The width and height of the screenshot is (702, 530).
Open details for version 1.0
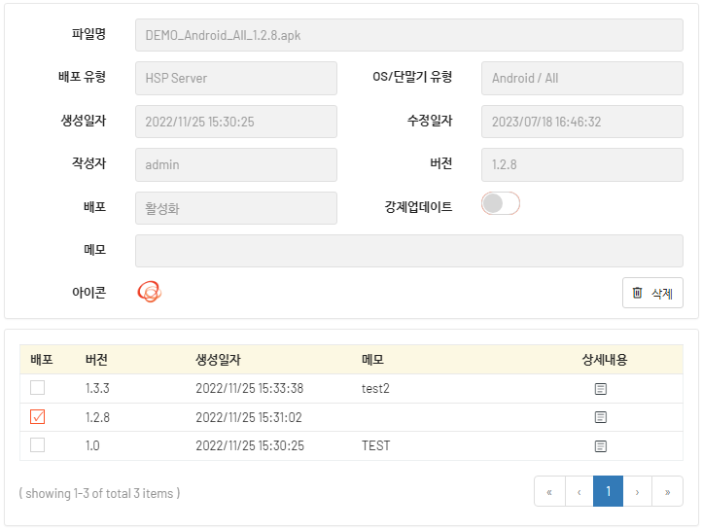point(600,446)
